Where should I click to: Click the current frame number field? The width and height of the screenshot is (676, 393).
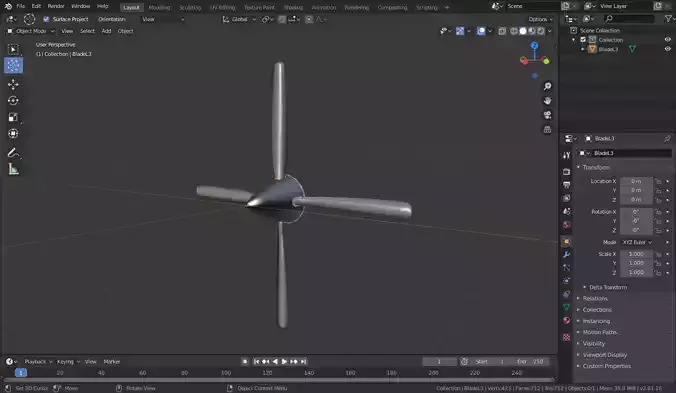click(439, 362)
